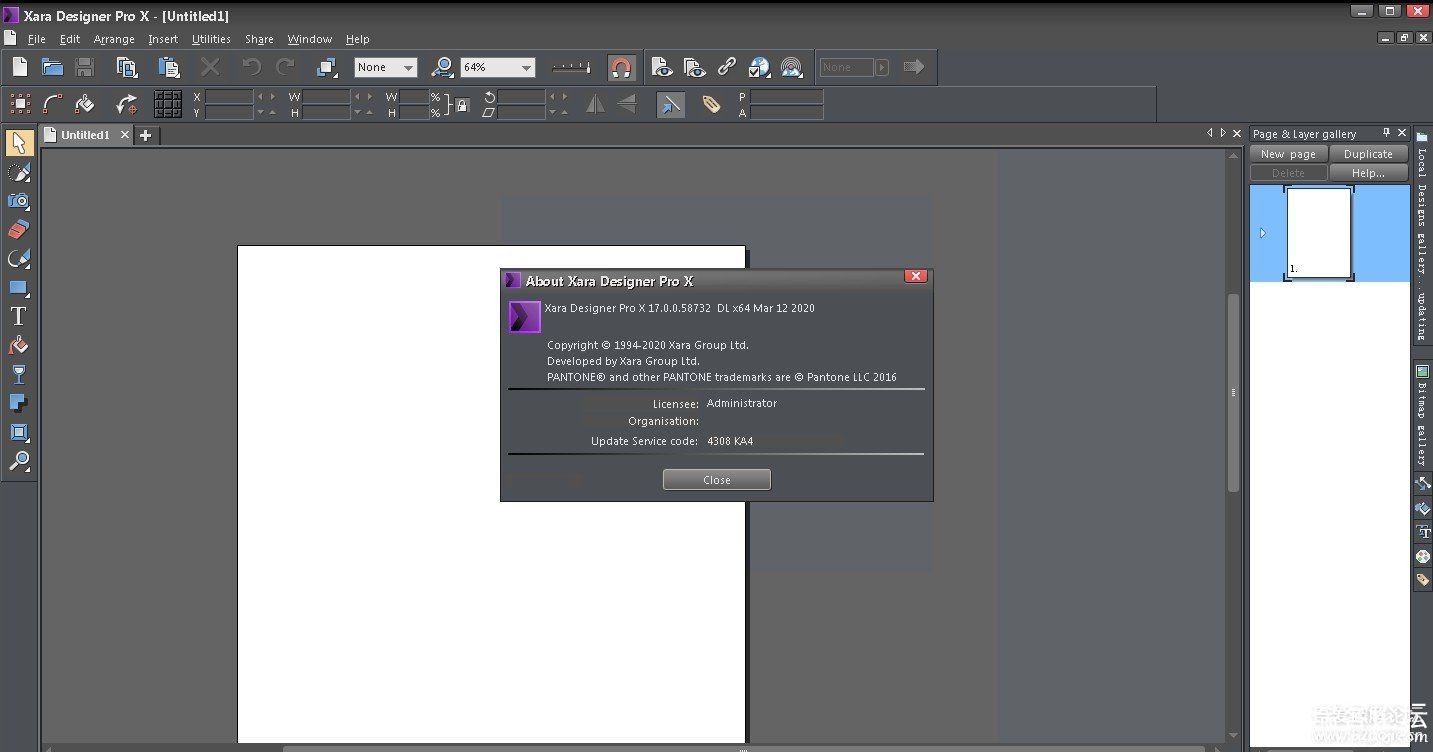
Task: Click Help... in Page gallery
Action: [1368, 173]
